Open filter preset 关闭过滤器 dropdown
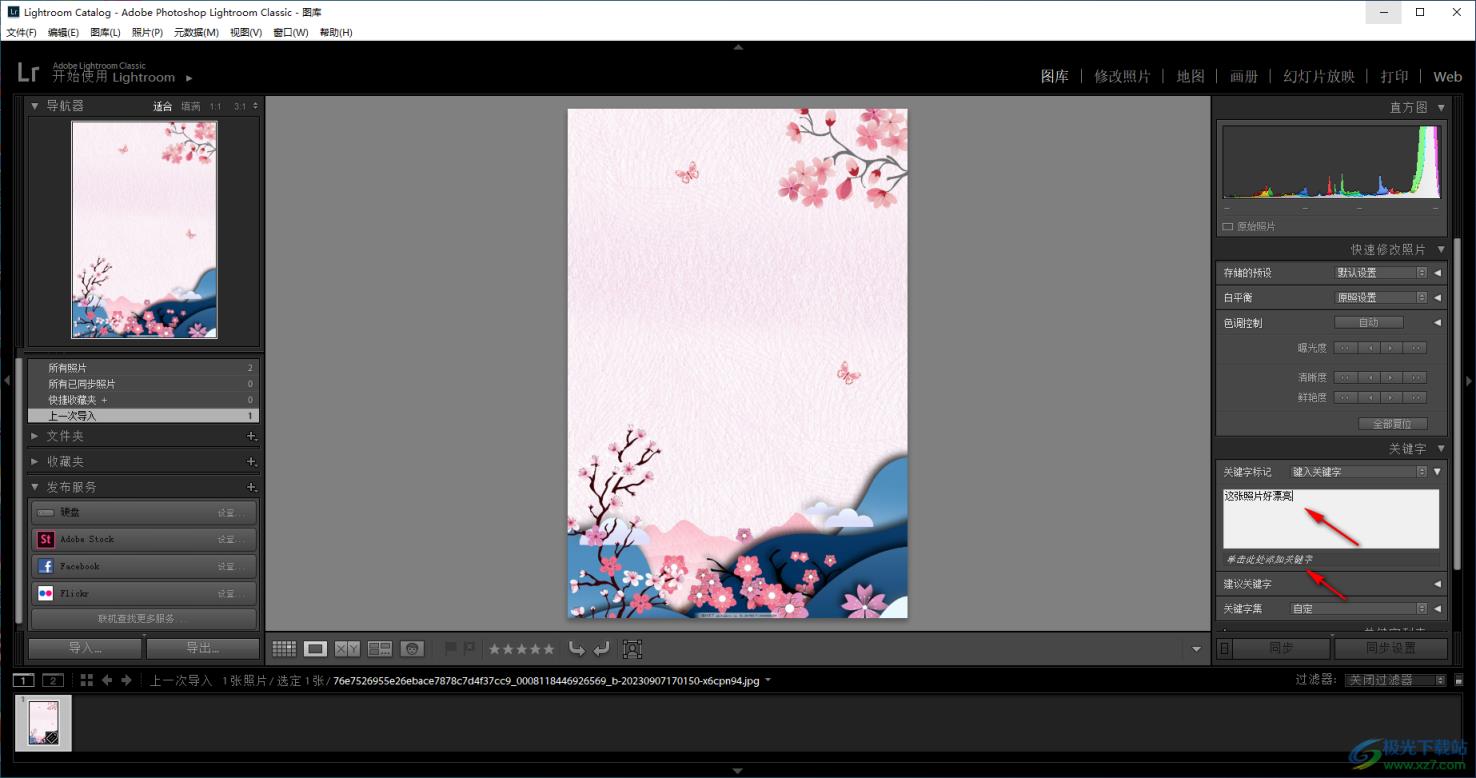The width and height of the screenshot is (1476, 778). [1395, 680]
